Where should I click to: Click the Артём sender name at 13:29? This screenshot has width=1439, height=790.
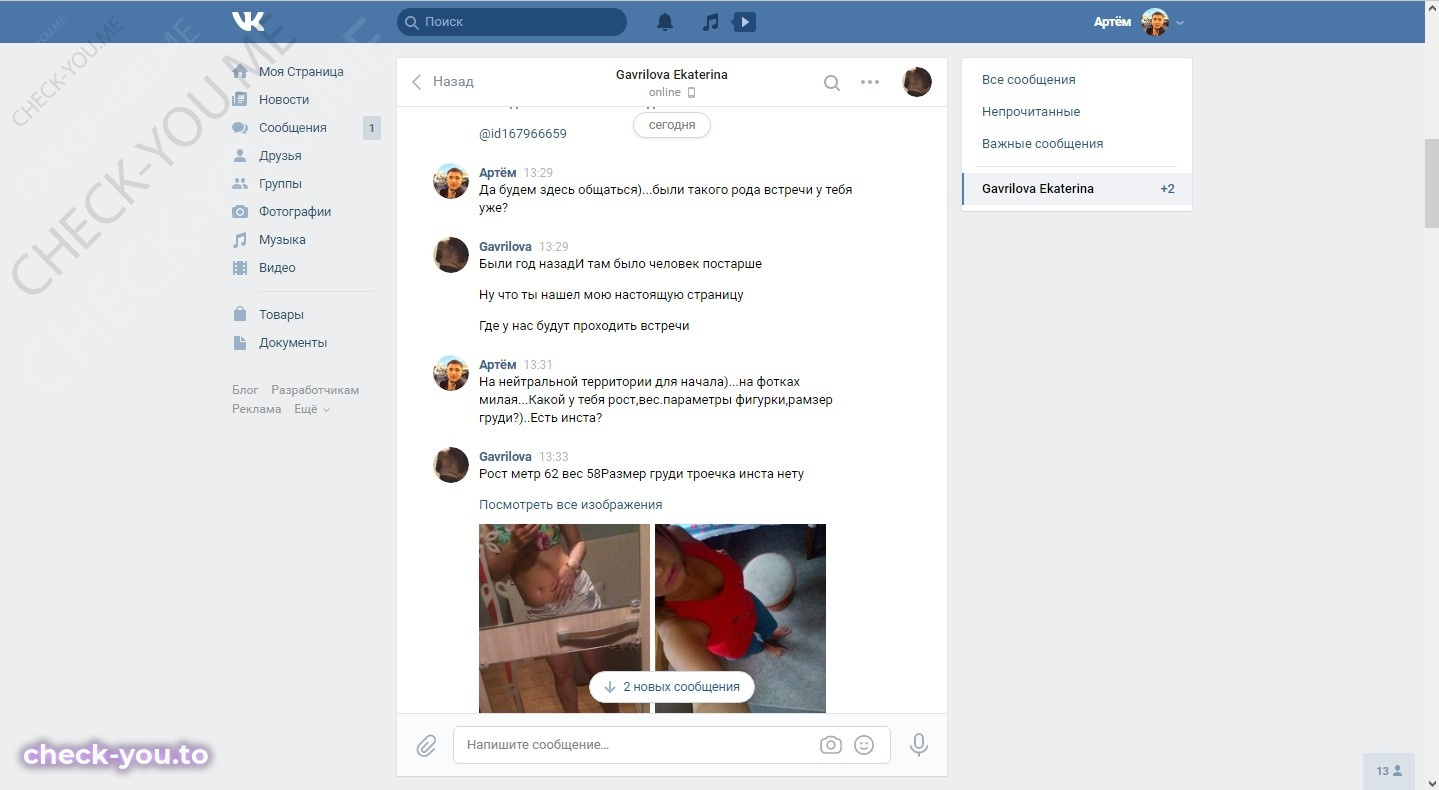coord(498,173)
